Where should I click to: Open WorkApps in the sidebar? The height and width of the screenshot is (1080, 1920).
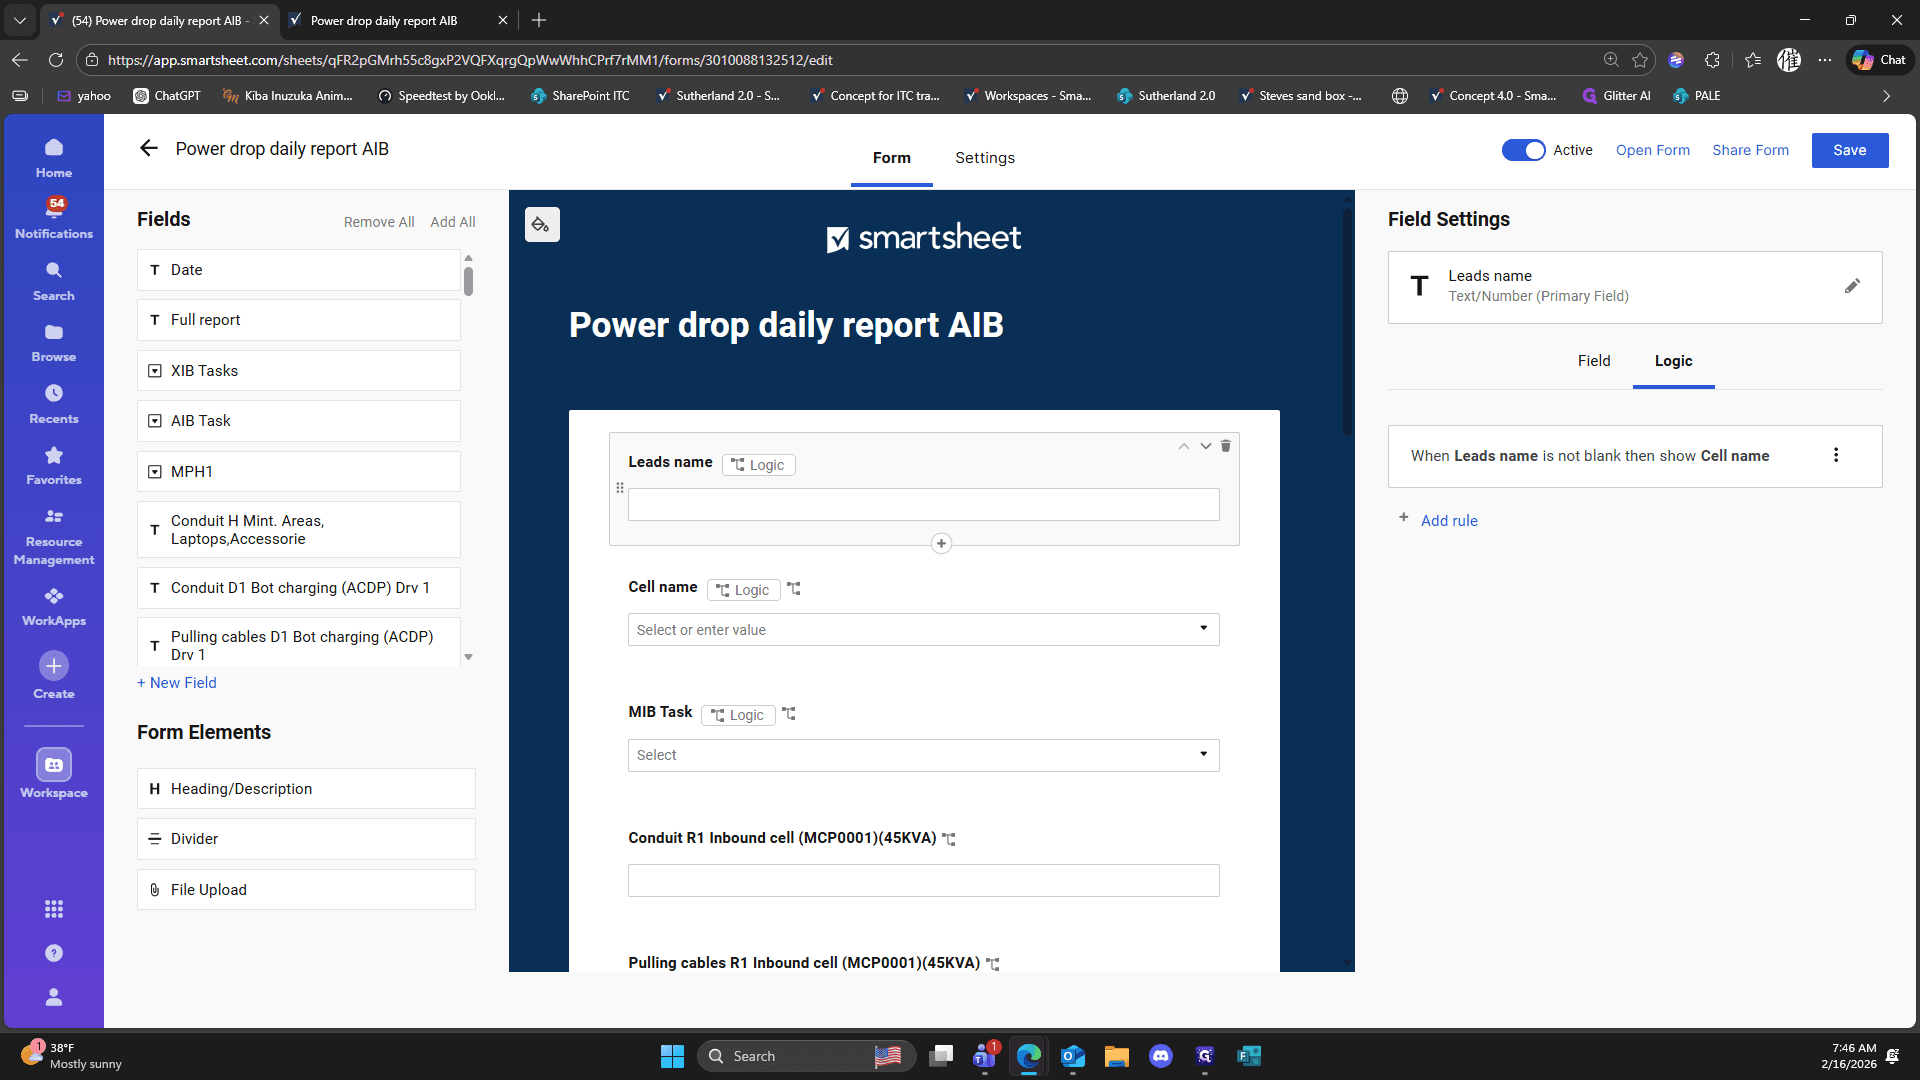[54, 607]
